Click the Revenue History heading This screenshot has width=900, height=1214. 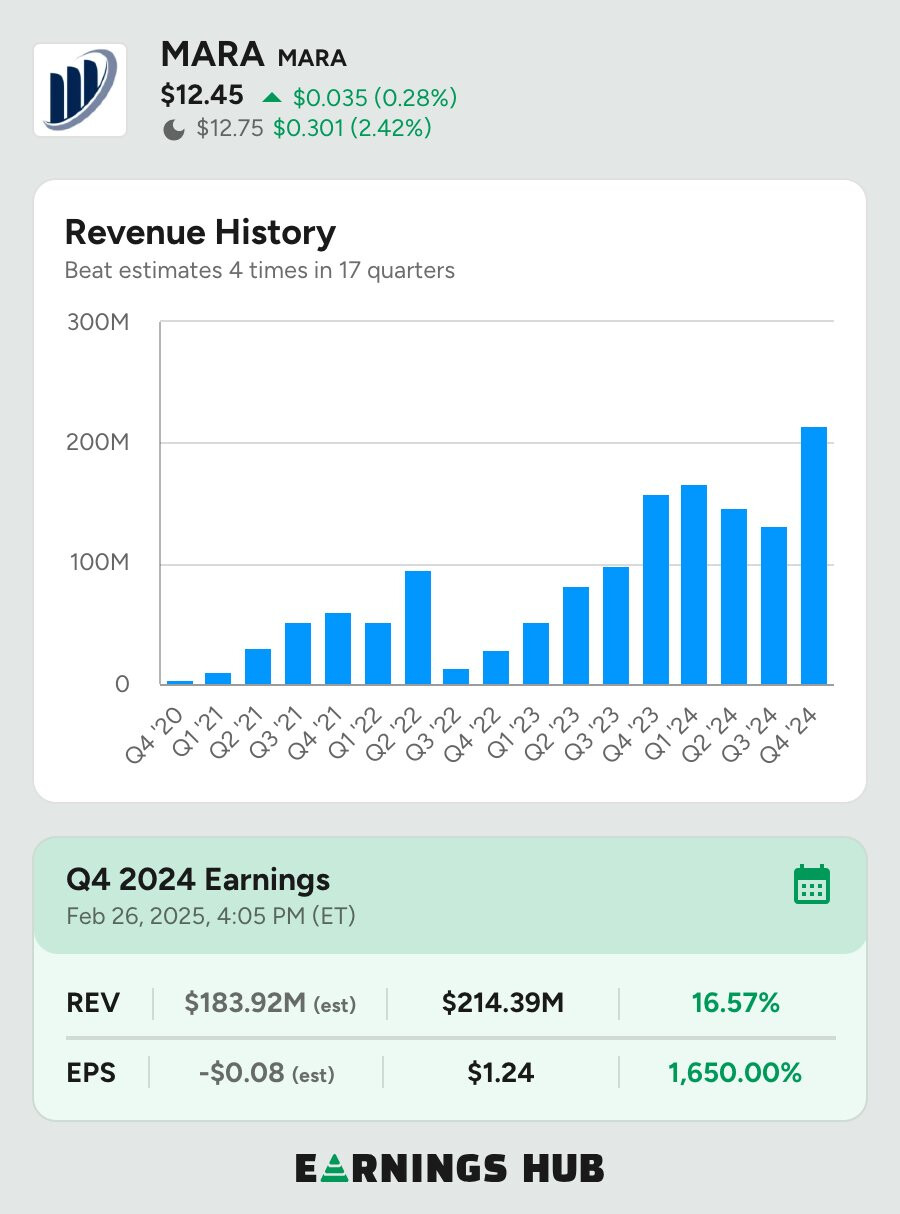(x=200, y=233)
